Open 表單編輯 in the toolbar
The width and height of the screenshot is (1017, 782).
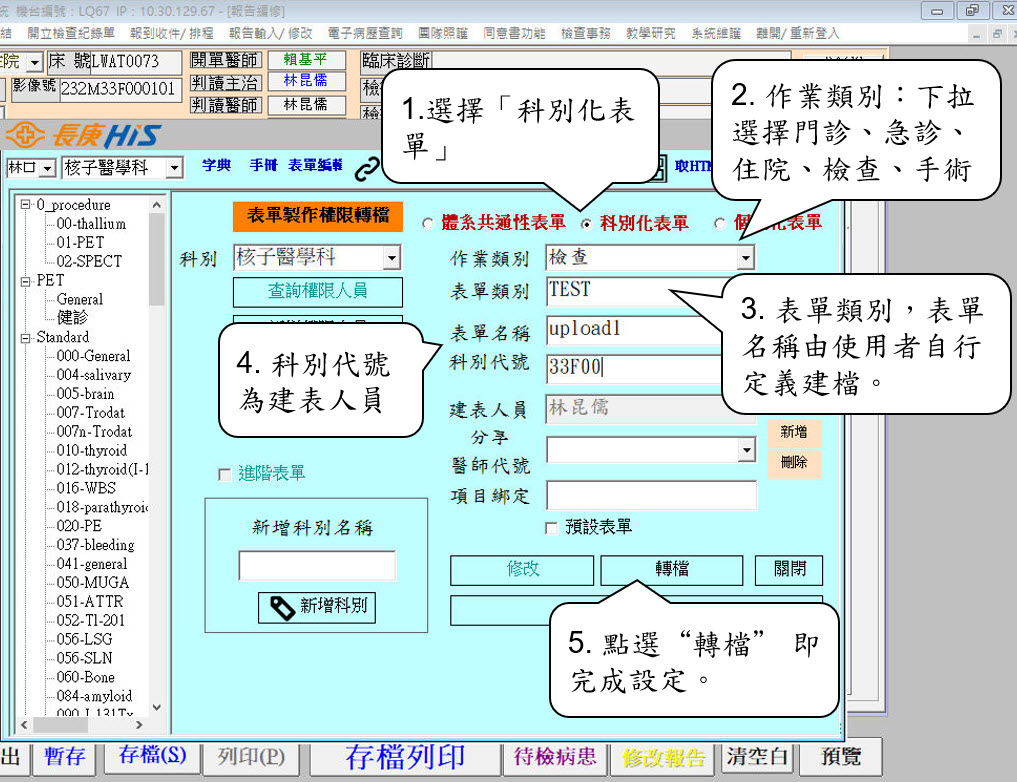pos(315,166)
